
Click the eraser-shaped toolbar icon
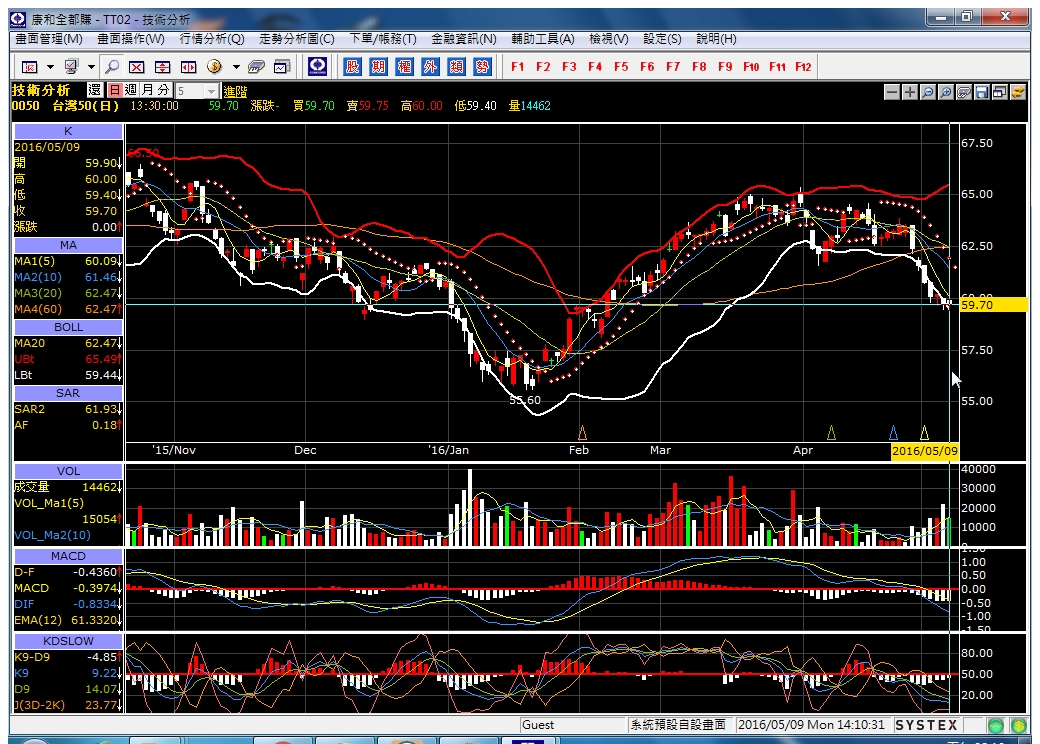click(256, 66)
